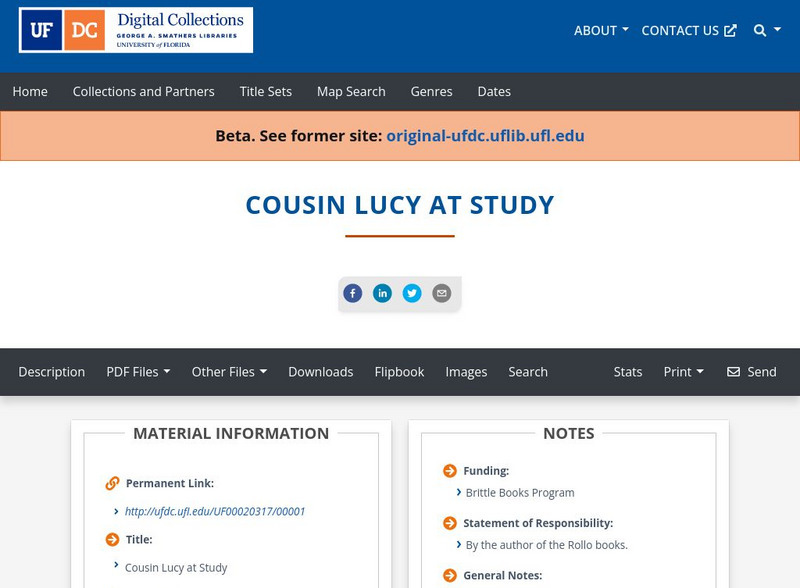Open the Images tab
This screenshot has height=588, width=800.
[x=466, y=372]
